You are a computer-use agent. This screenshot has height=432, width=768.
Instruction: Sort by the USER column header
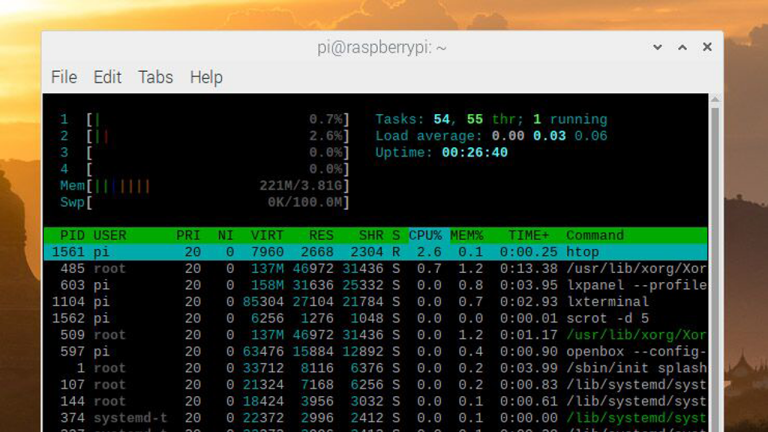coord(110,236)
